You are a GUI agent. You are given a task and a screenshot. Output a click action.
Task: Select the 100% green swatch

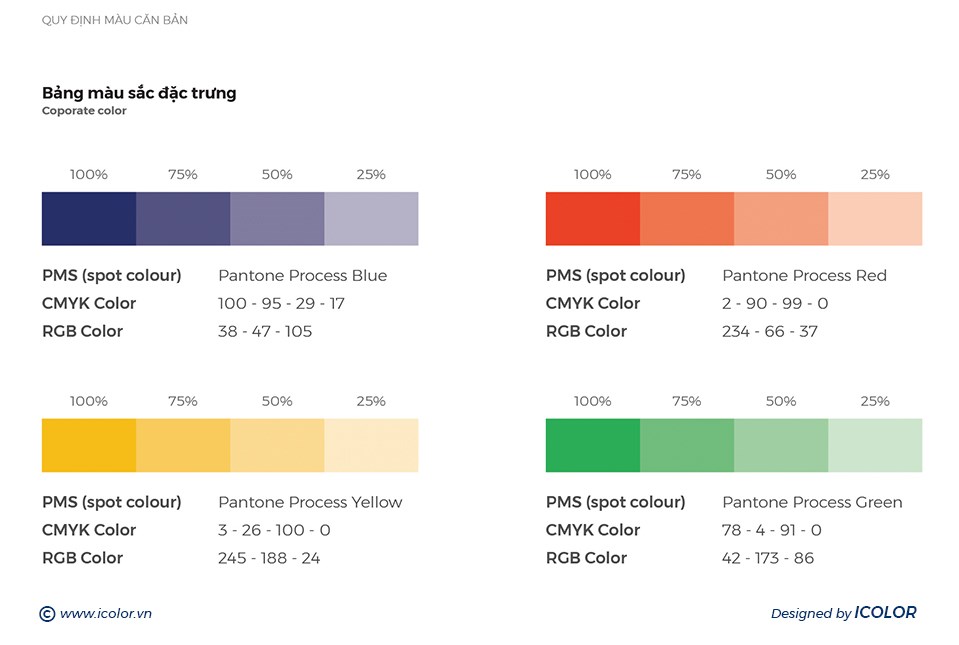(592, 445)
